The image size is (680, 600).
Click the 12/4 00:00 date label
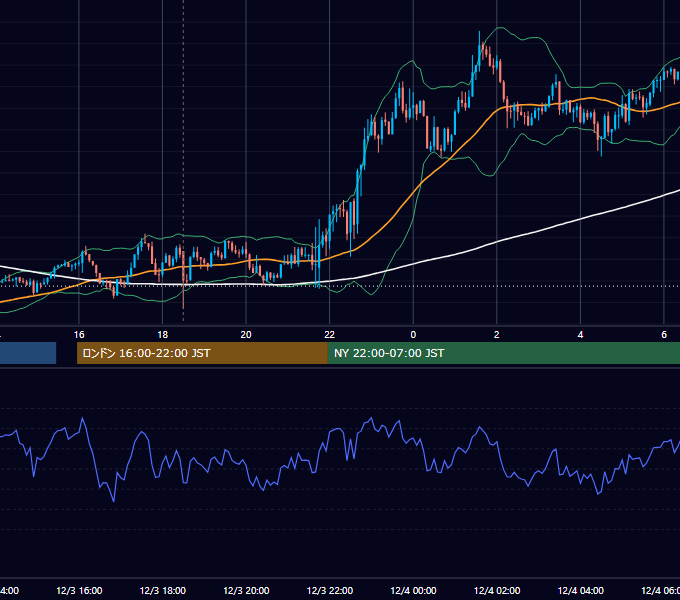tap(413, 590)
